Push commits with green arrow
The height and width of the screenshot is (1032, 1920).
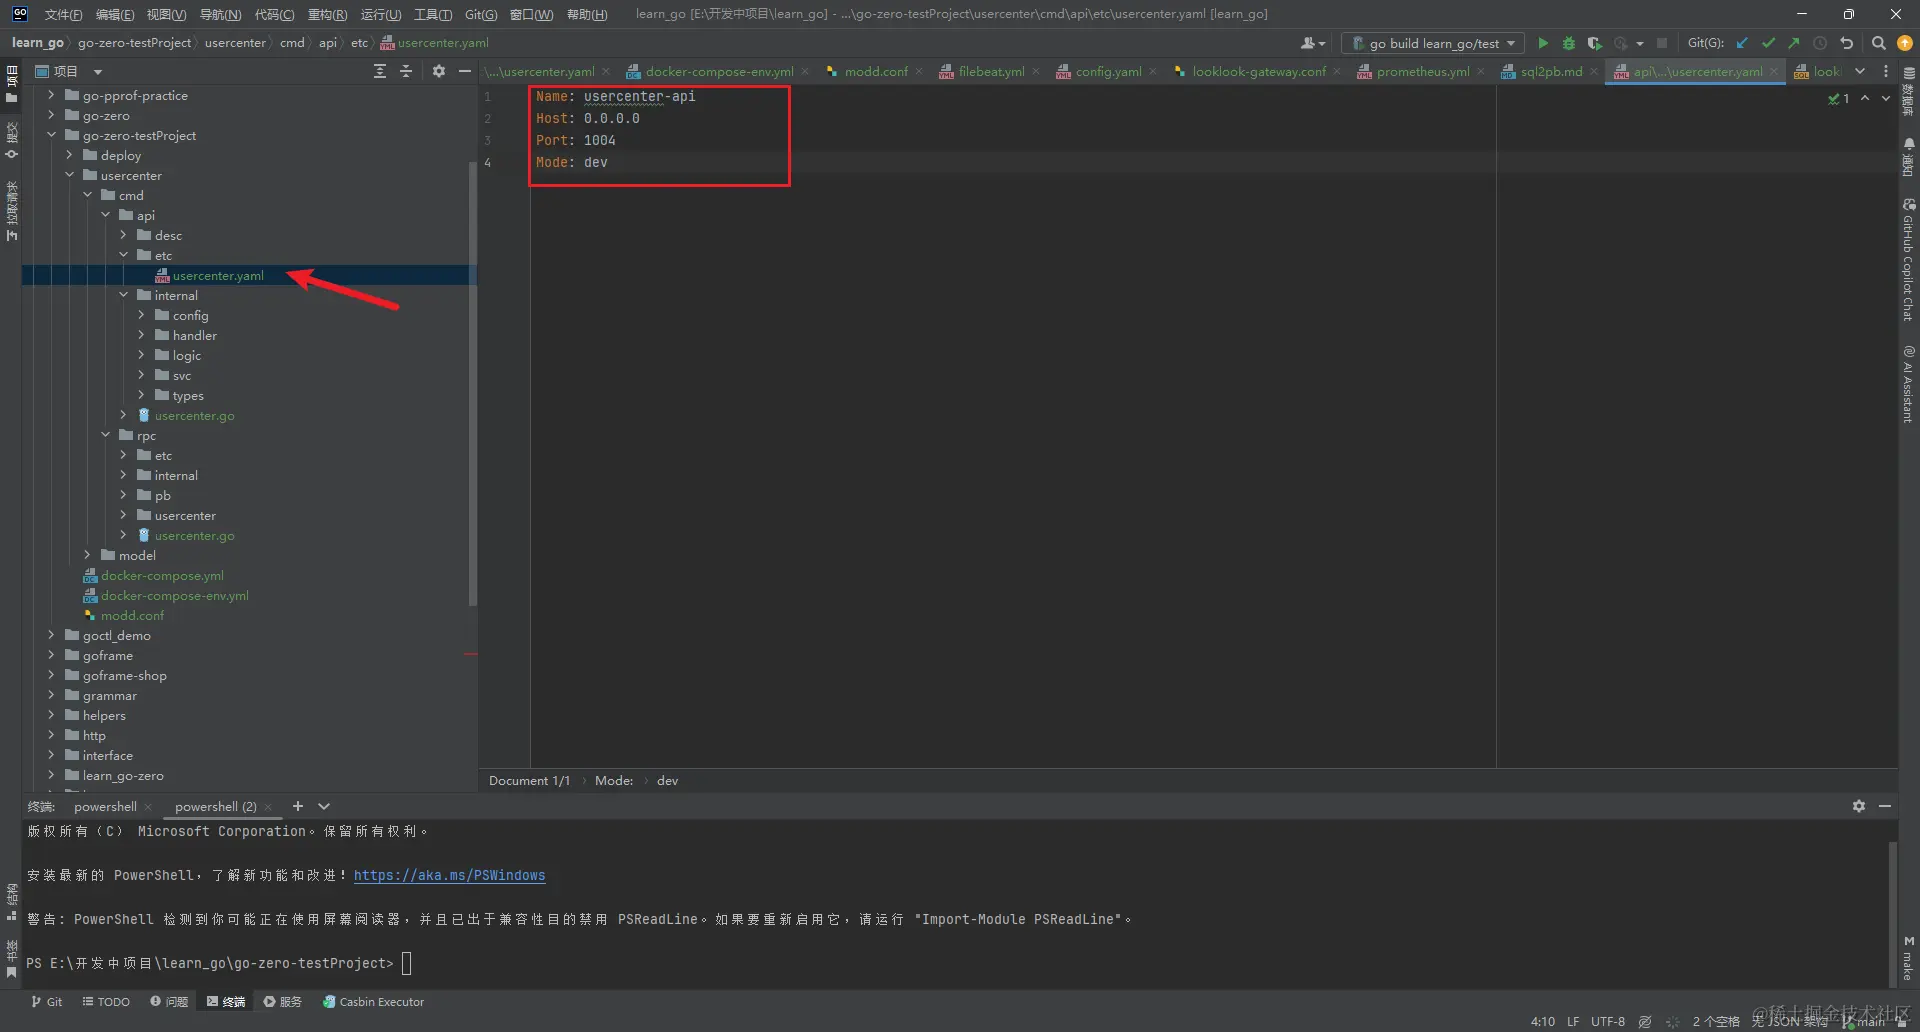point(1794,43)
